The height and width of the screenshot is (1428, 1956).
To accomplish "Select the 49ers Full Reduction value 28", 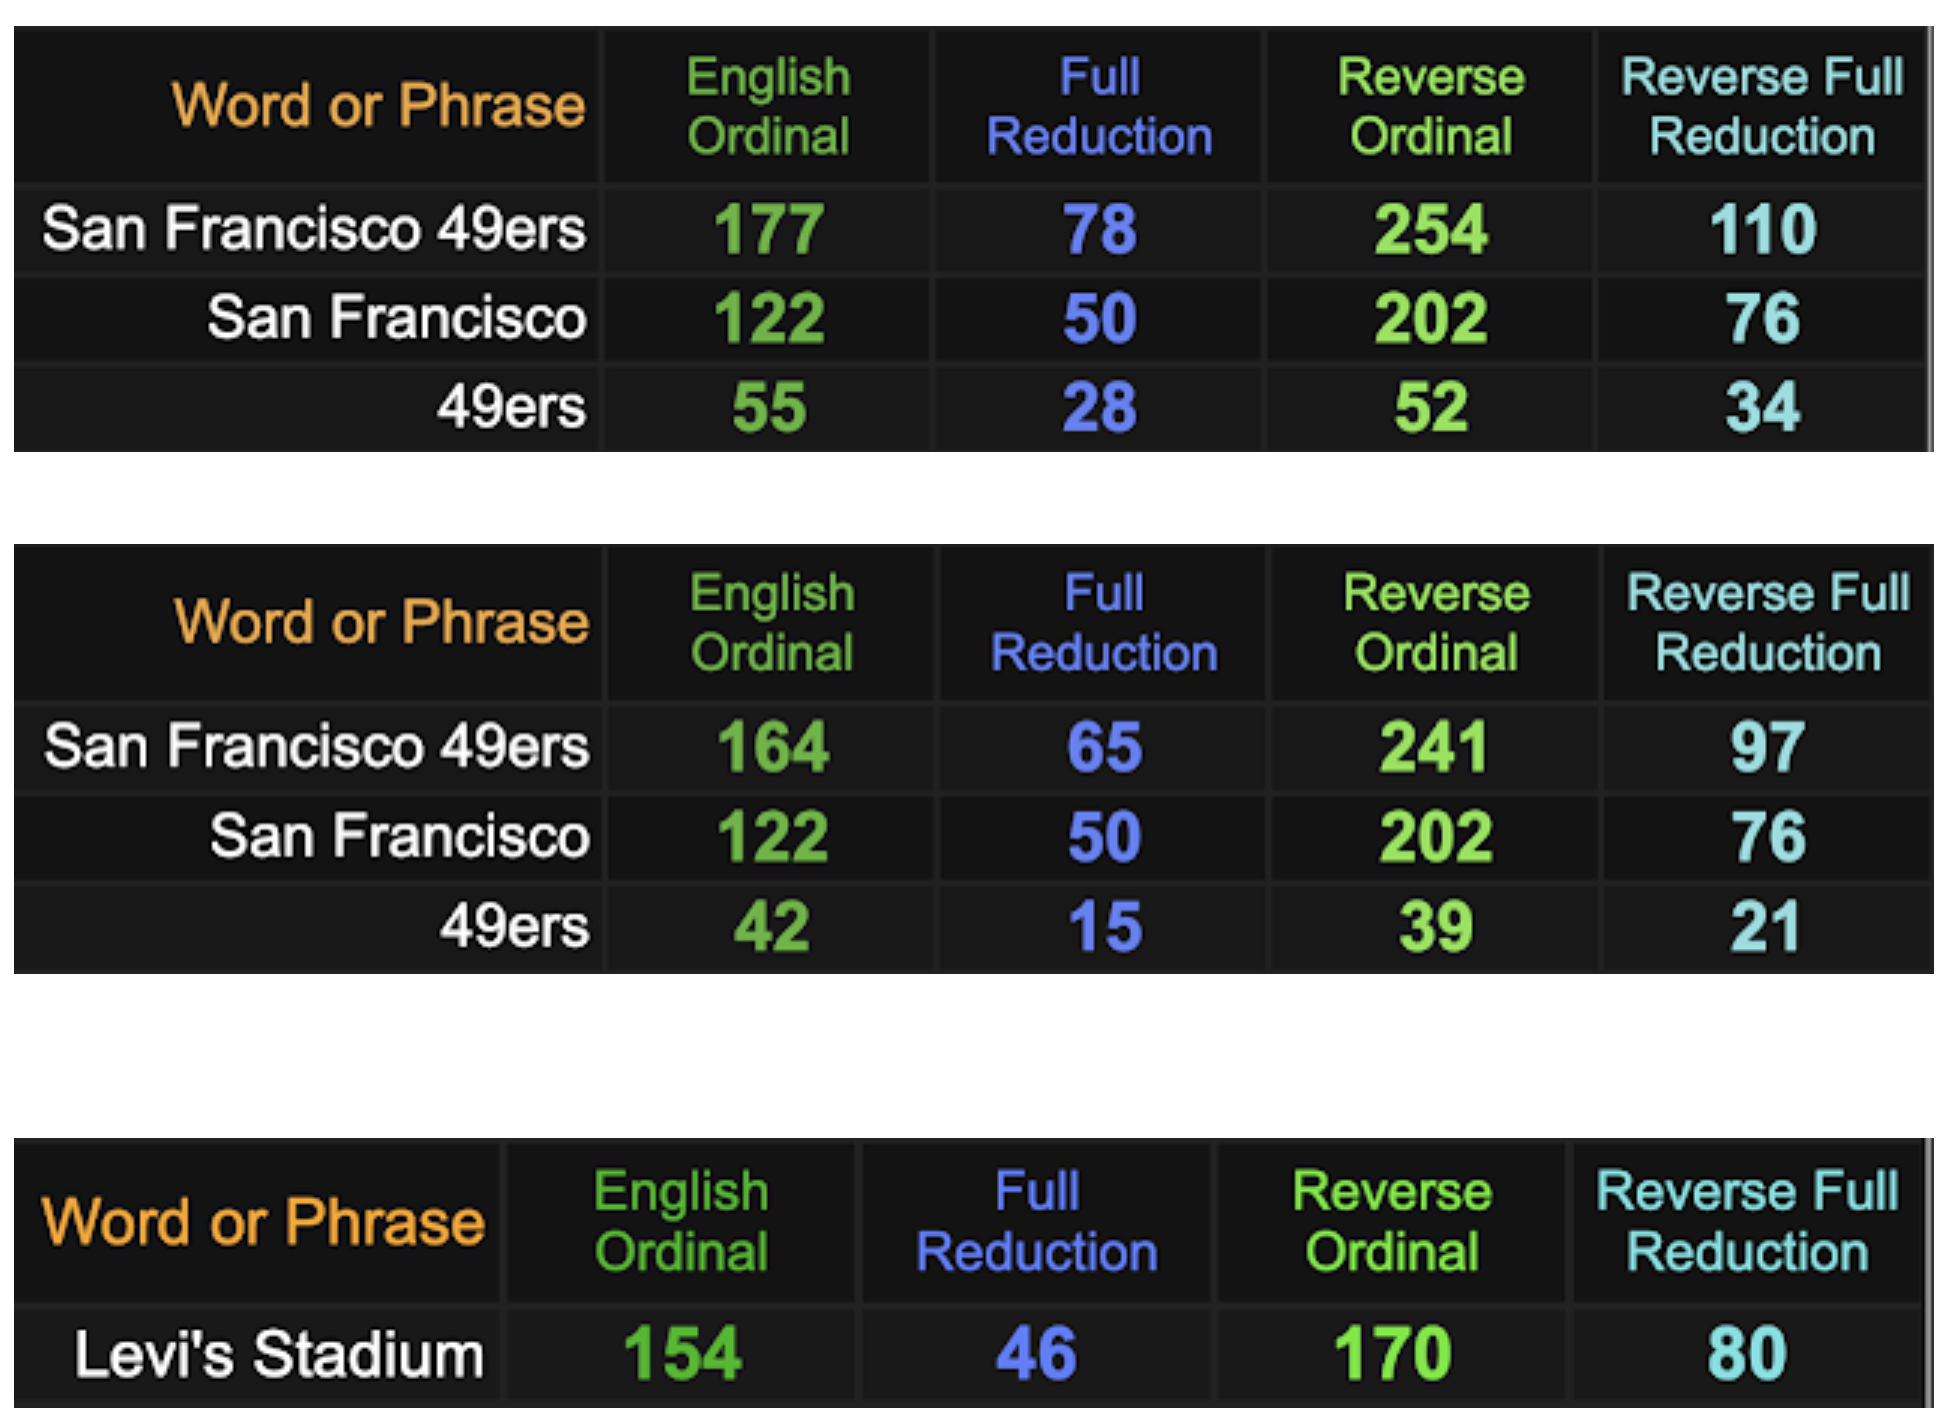I will [x=1099, y=407].
